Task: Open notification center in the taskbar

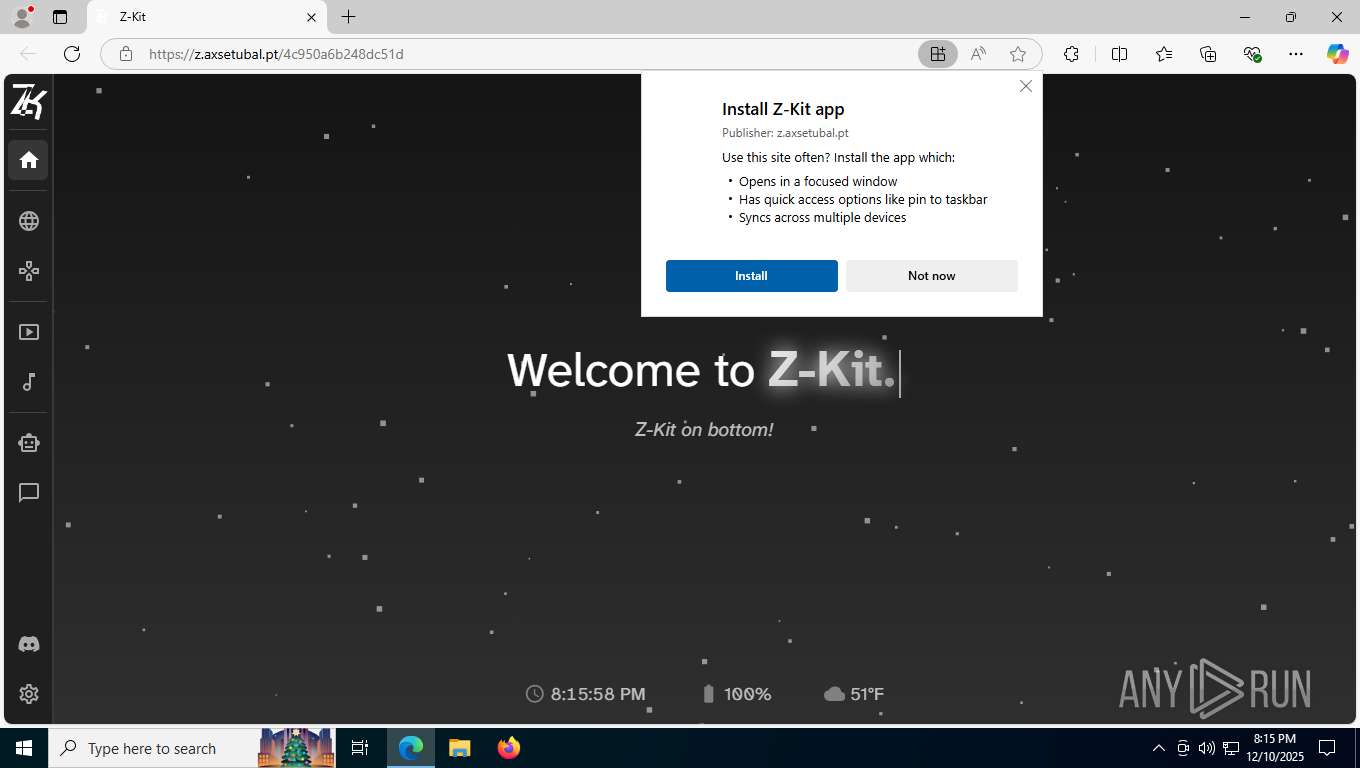Action: pyautogui.click(x=1327, y=748)
